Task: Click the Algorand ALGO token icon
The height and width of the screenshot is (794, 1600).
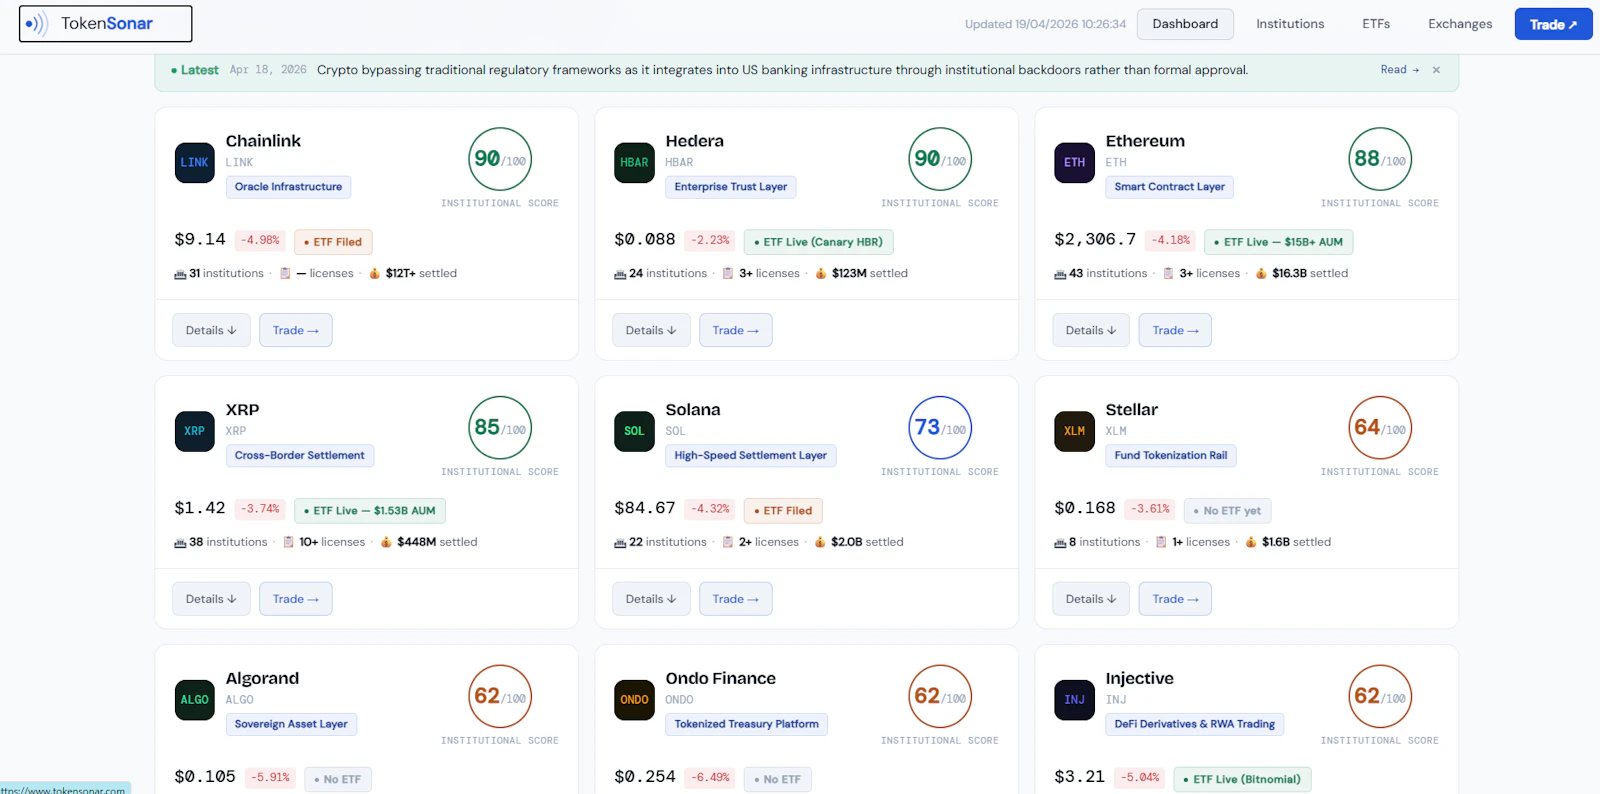Action: coord(194,700)
